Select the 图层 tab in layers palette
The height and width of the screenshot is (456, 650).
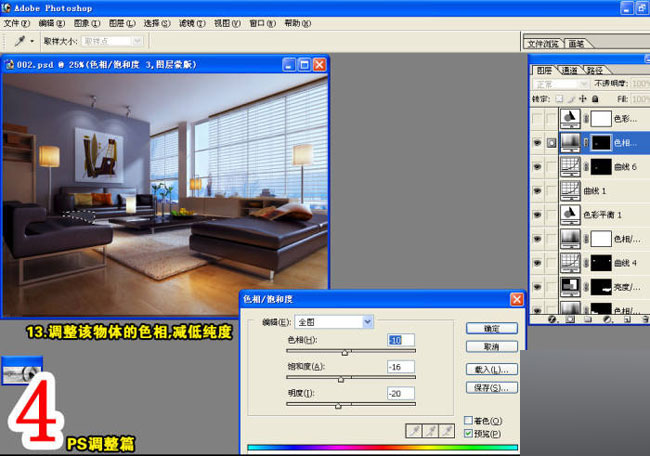544,70
